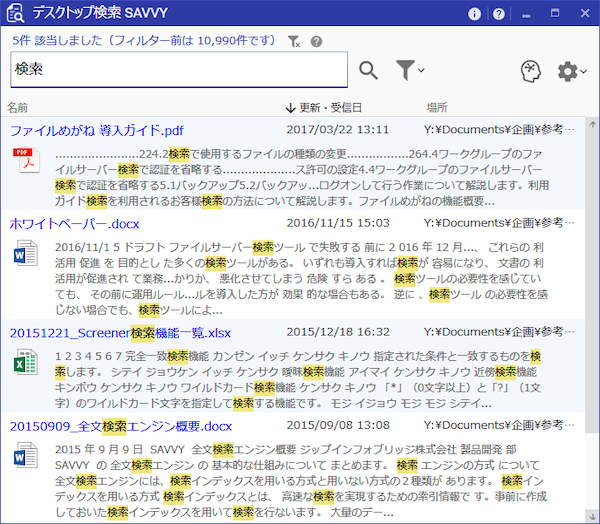Image resolution: width=600 pixels, height=524 pixels.
Task: Select date 2015/12/18 16:32
Action: (338, 332)
